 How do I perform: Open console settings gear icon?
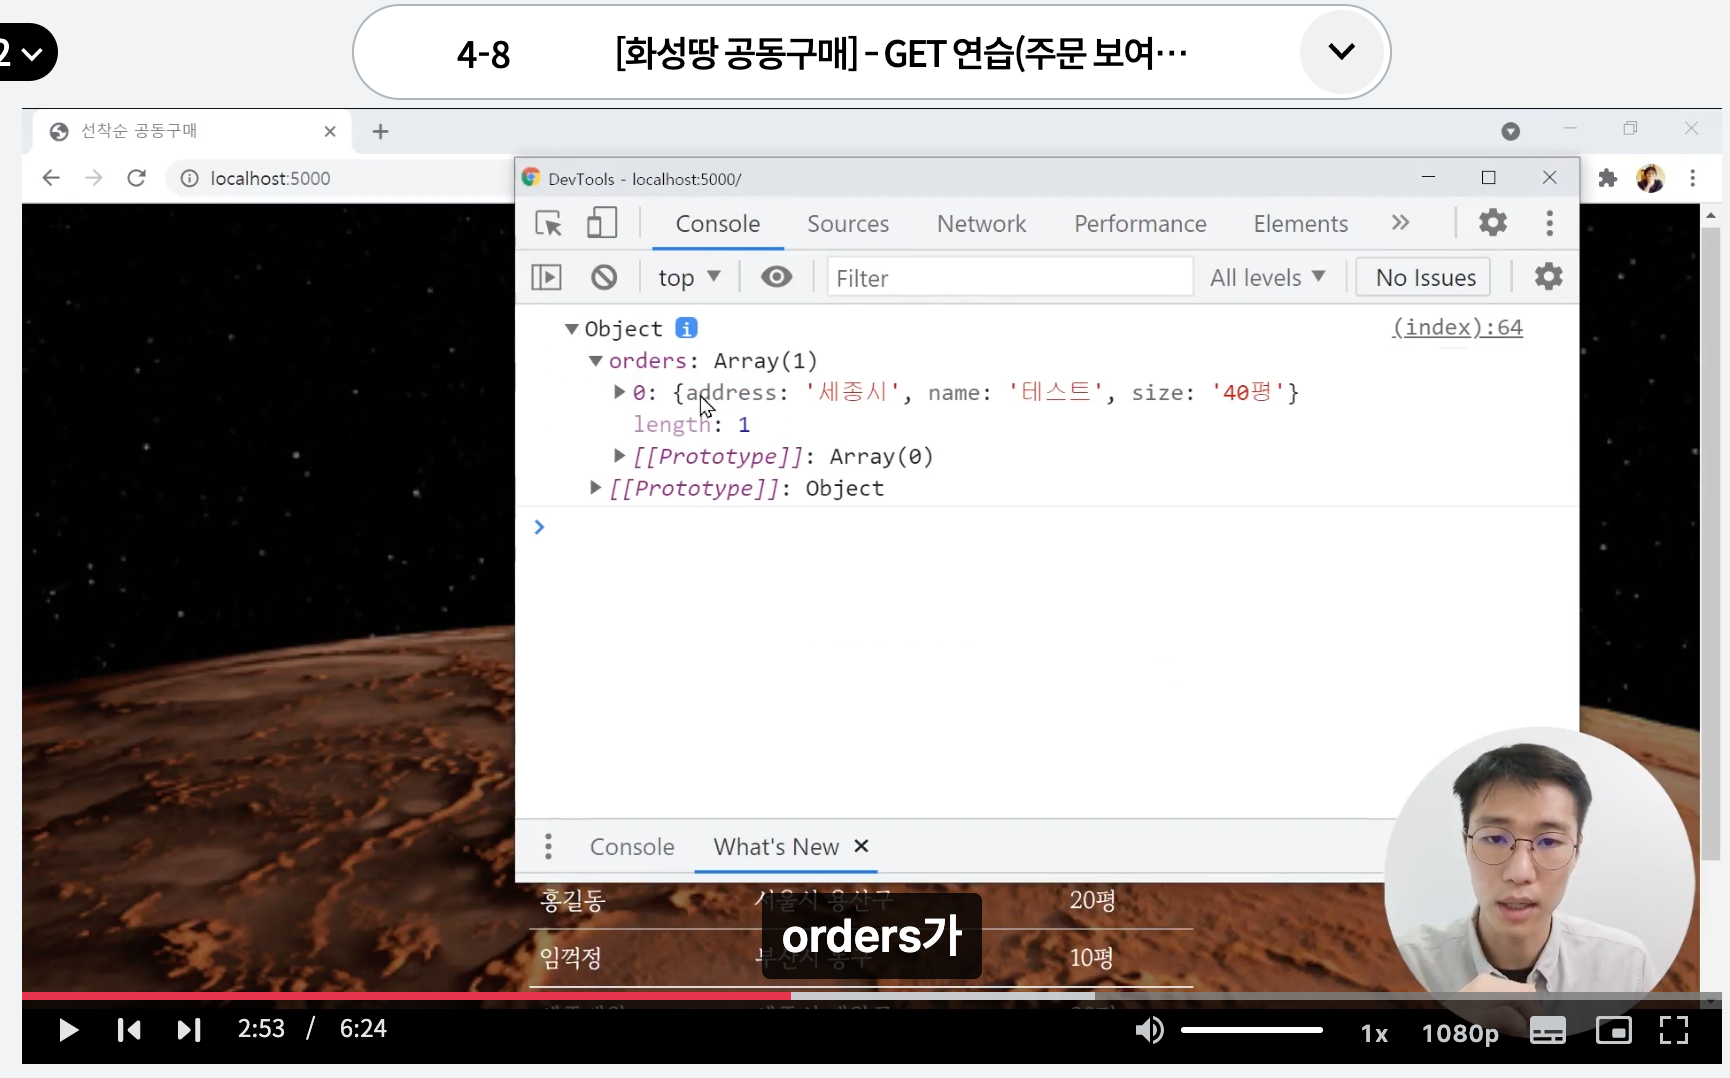tap(1548, 276)
